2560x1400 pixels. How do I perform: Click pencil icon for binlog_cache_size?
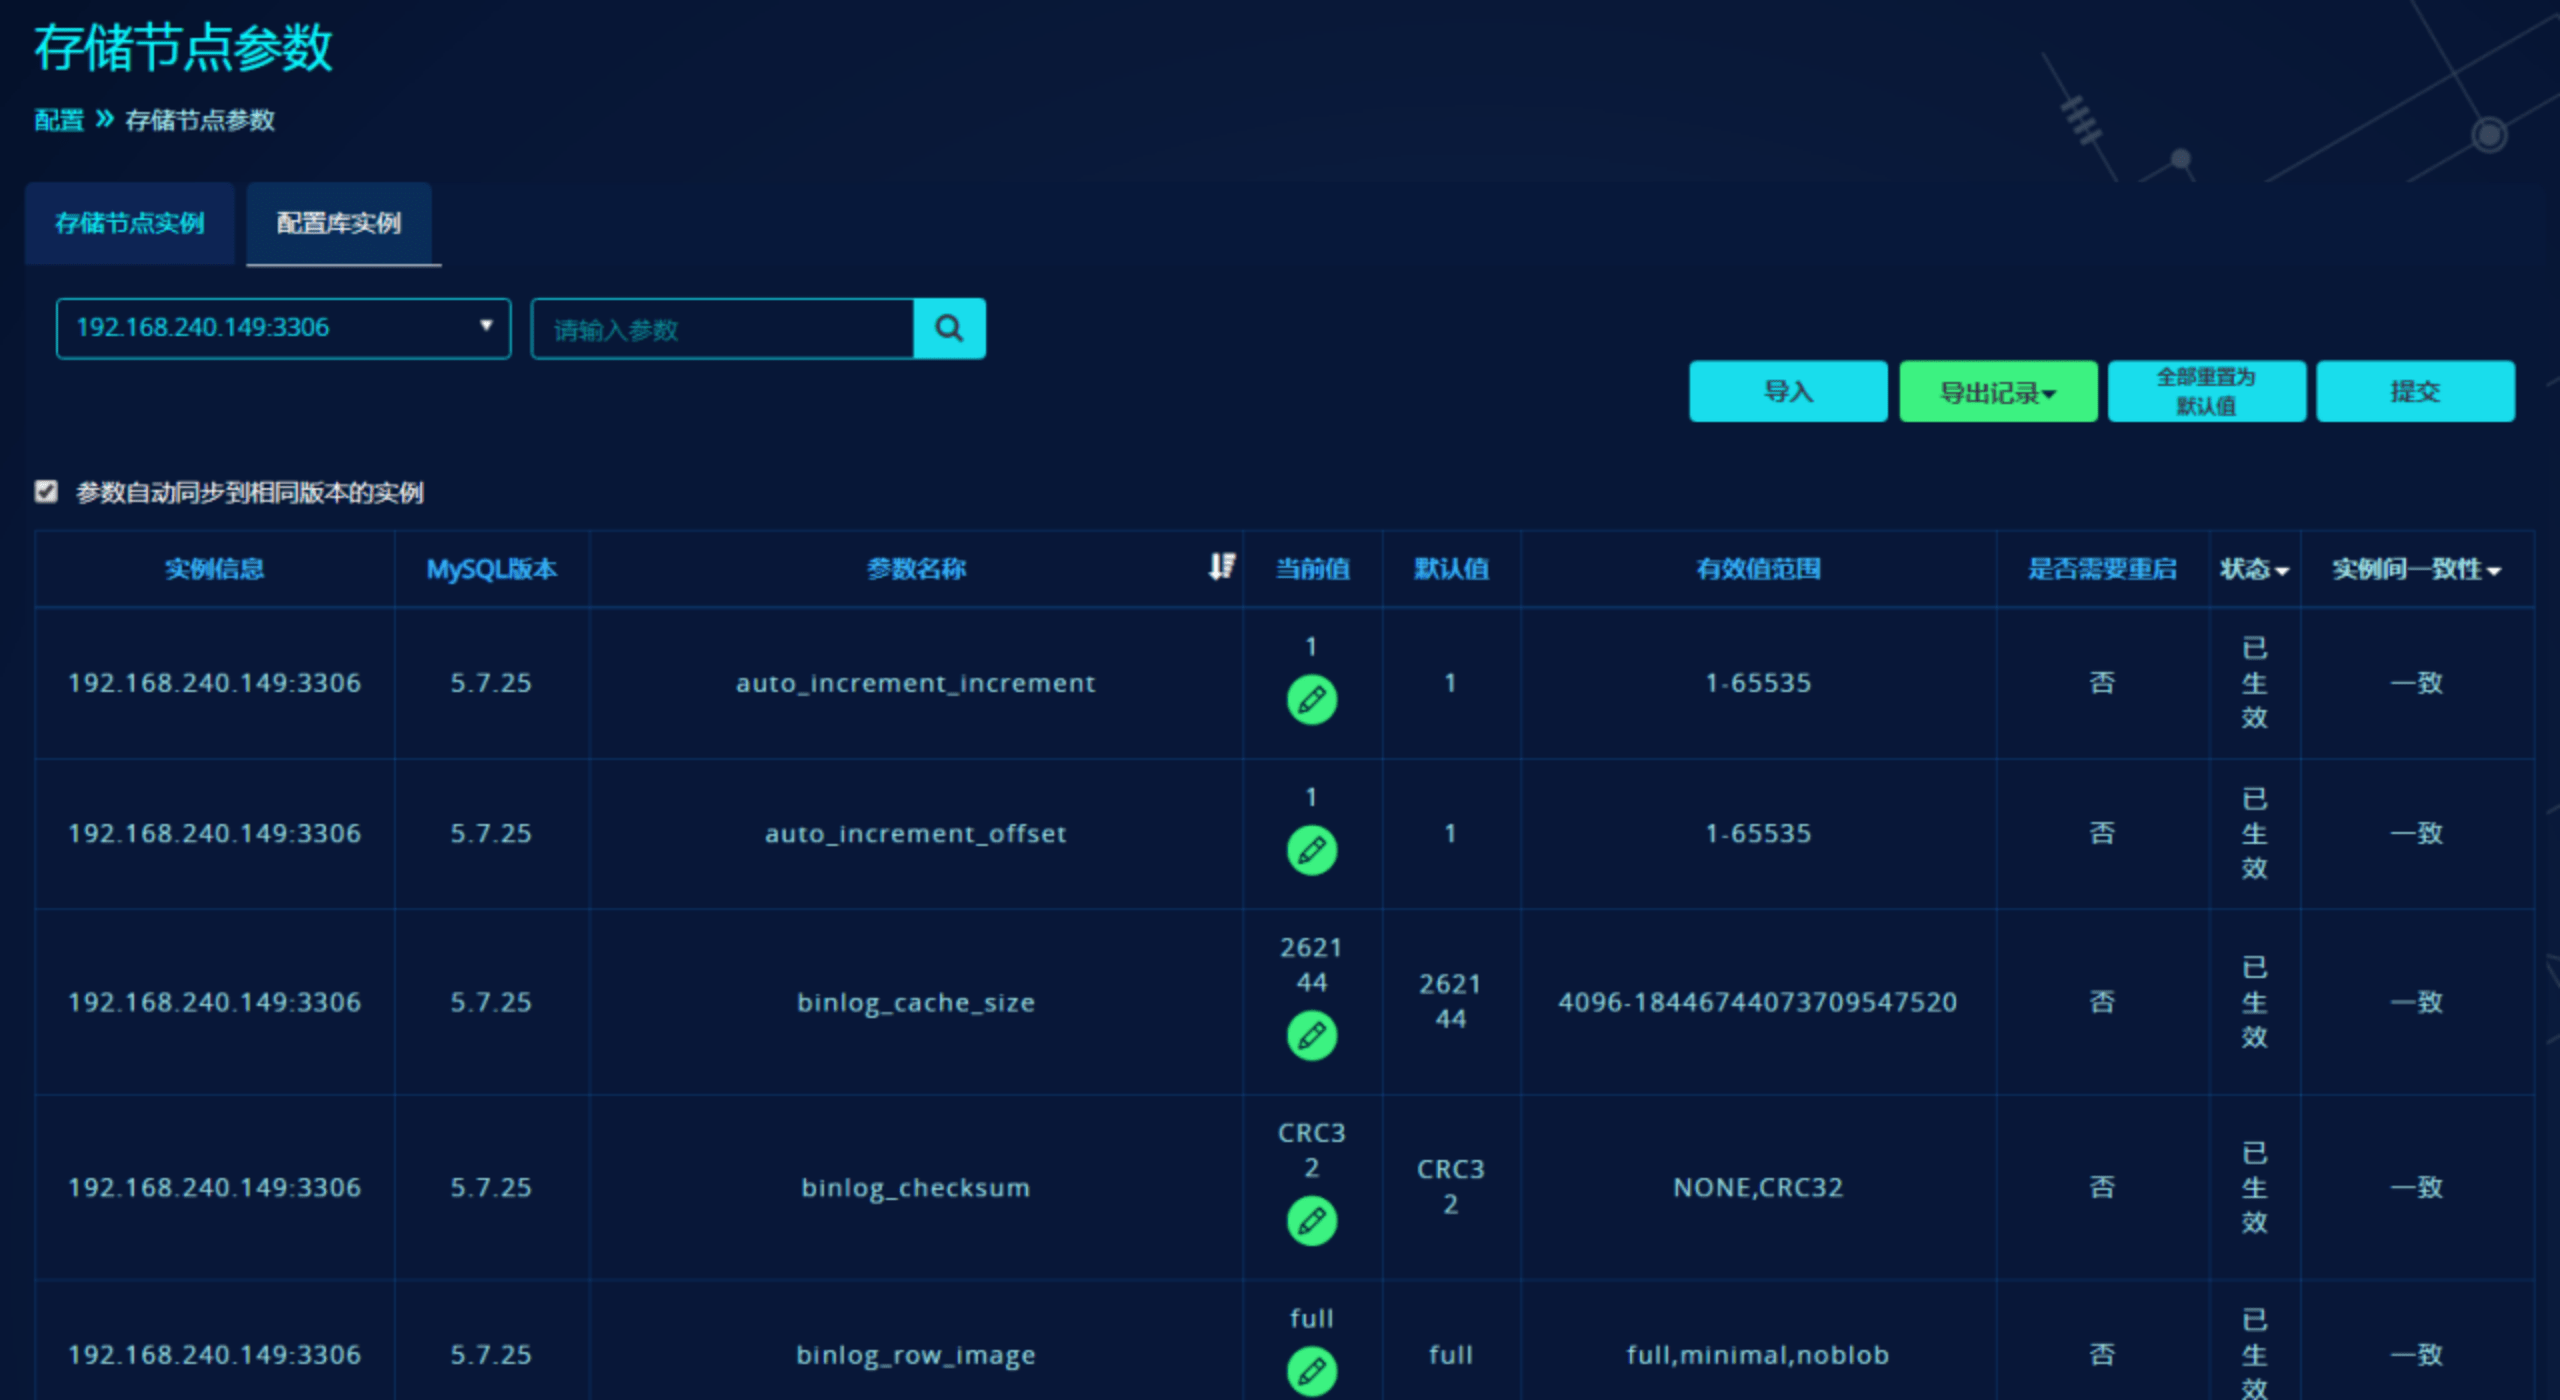tap(1311, 1036)
